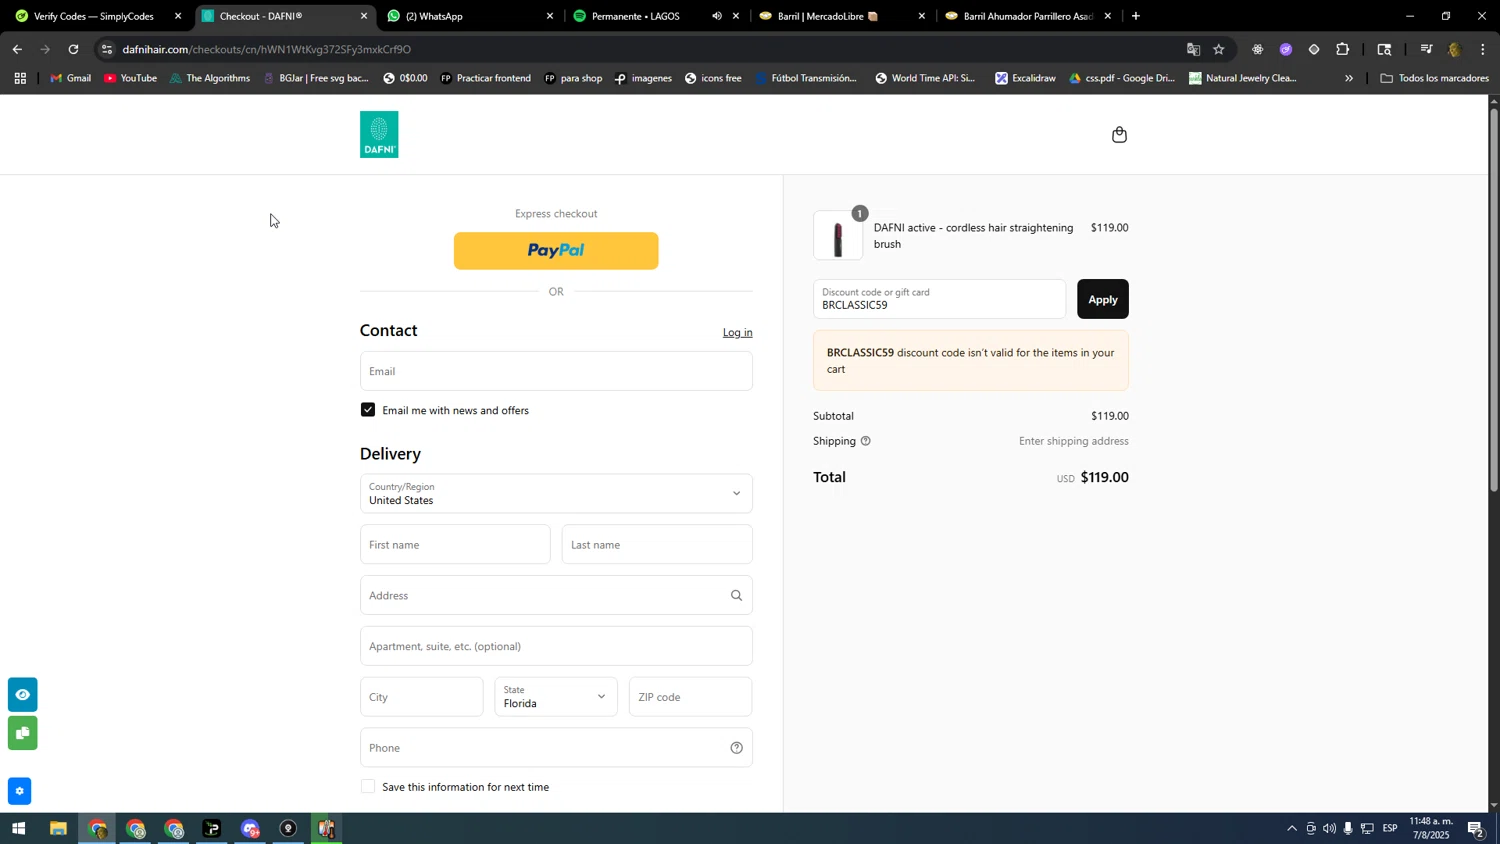Mute the Spotify tab audio icon
The height and width of the screenshot is (844, 1500).
(716, 16)
